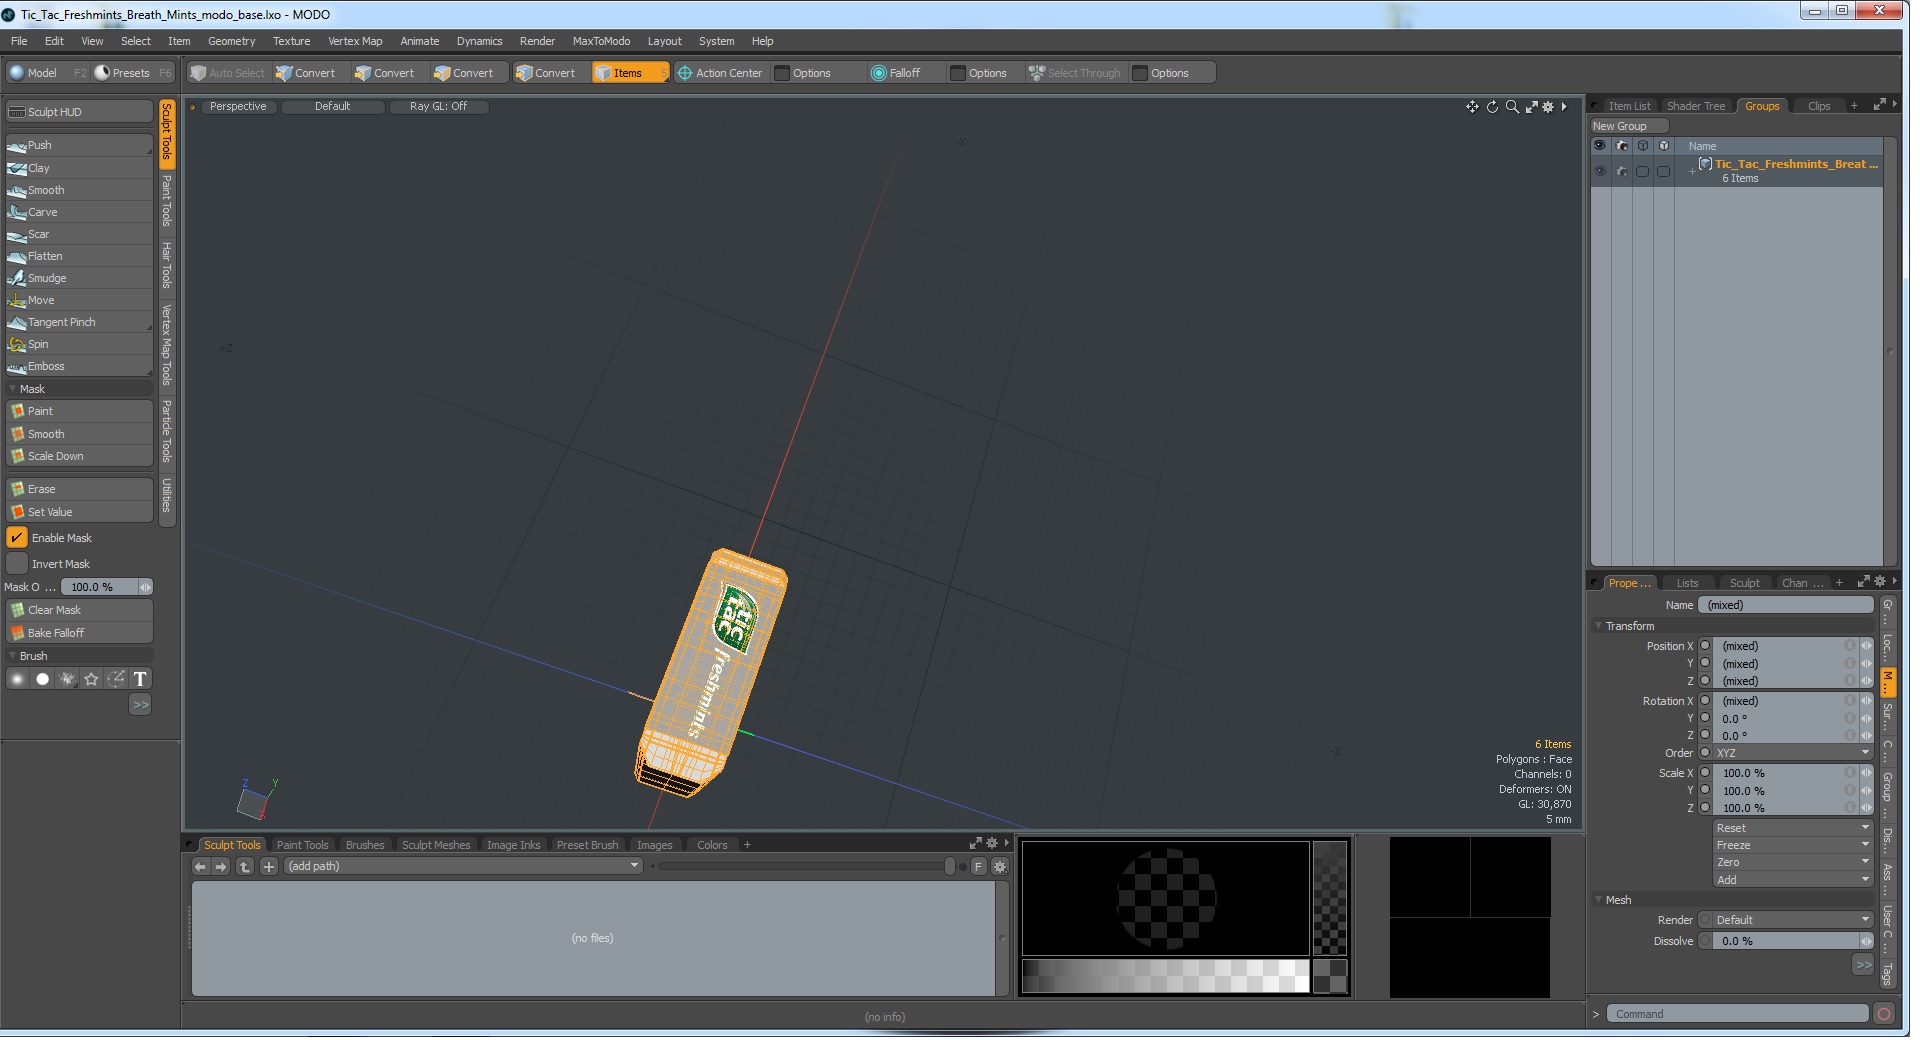Open preset browser gear options

coord(1000,868)
